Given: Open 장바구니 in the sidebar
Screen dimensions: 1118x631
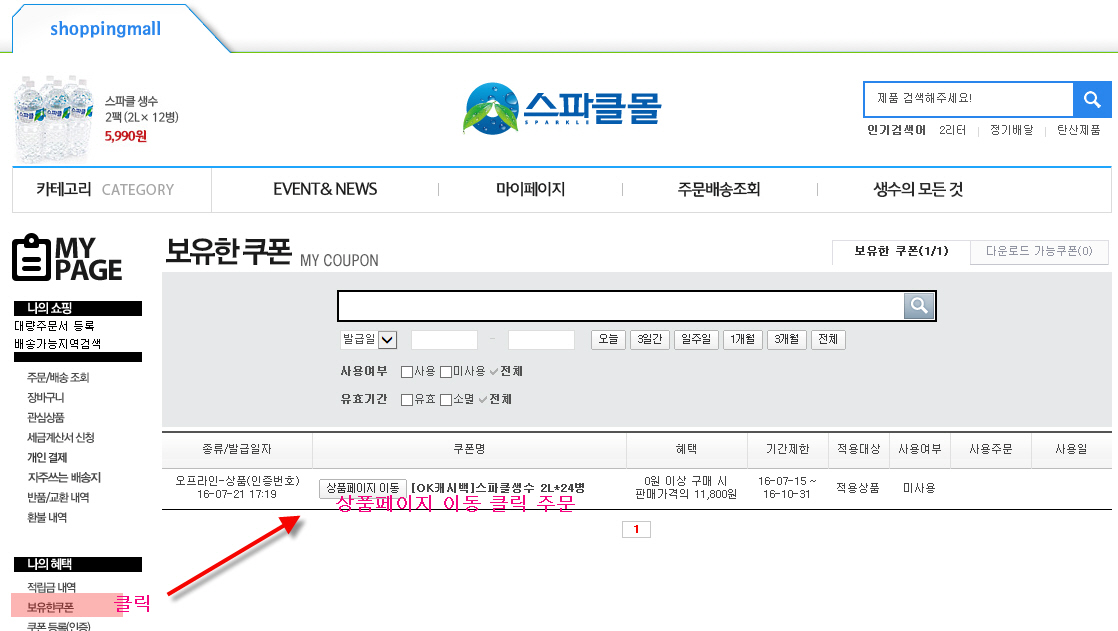Looking at the screenshot, I should click(x=46, y=398).
